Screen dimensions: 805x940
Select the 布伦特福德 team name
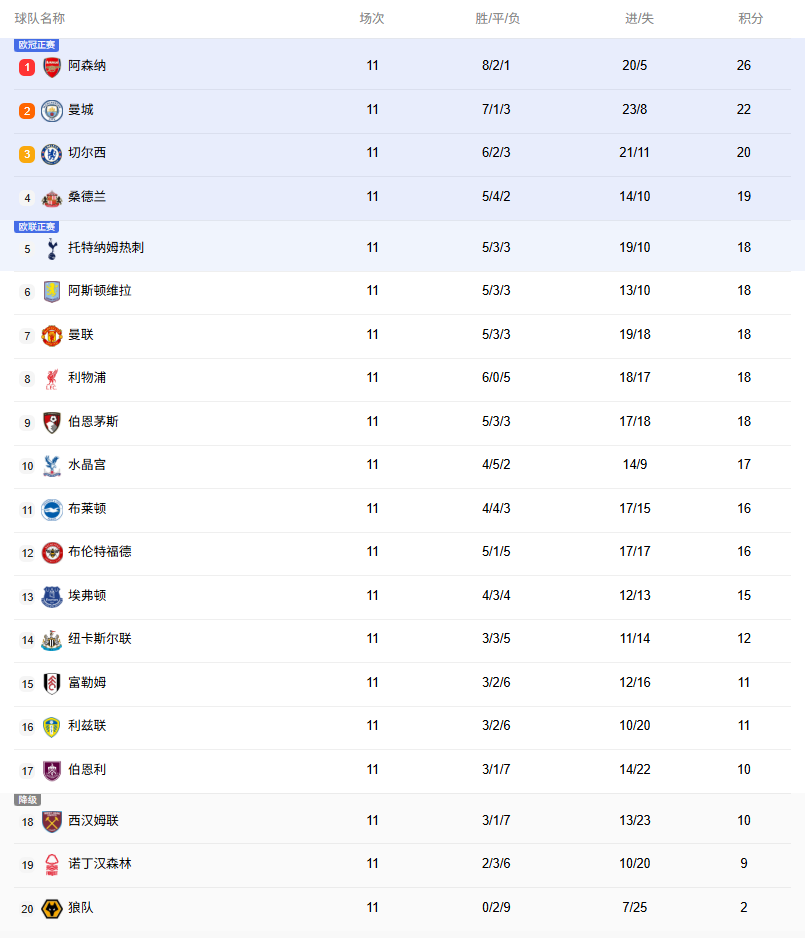(x=99, y=552)
